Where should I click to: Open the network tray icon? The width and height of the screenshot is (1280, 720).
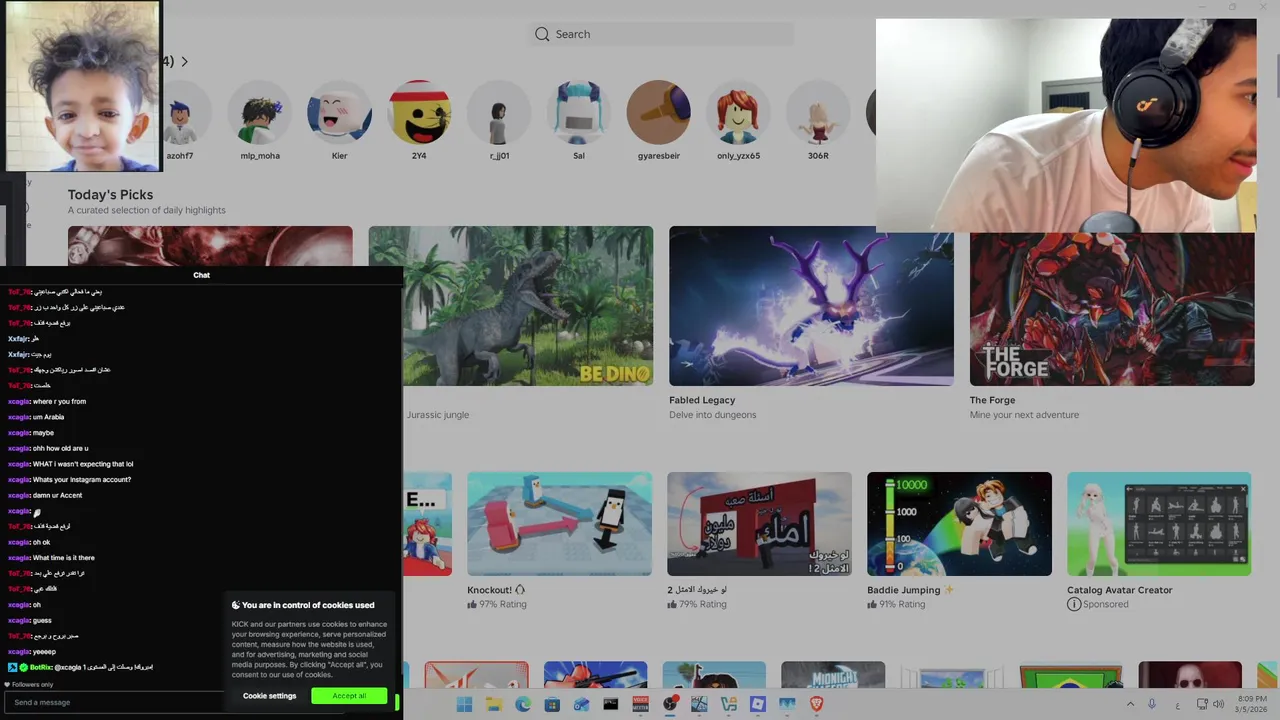click(1202, 704)
